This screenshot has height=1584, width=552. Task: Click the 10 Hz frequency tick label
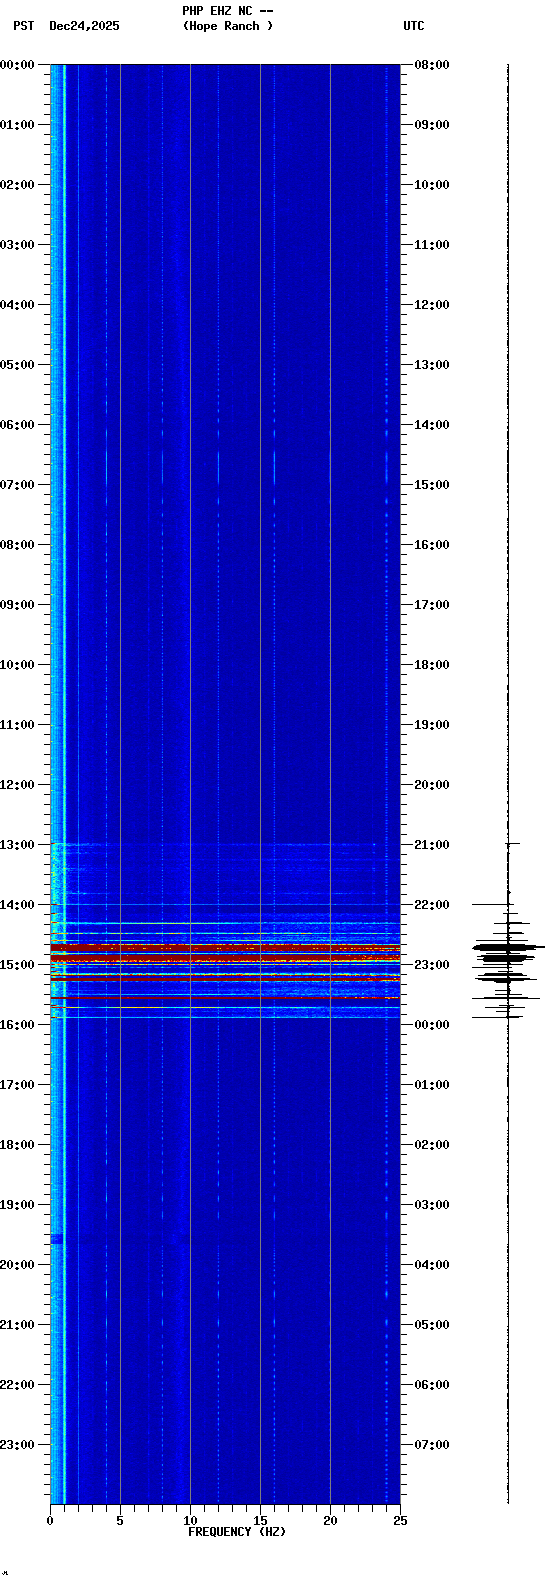pos(190,1521)
